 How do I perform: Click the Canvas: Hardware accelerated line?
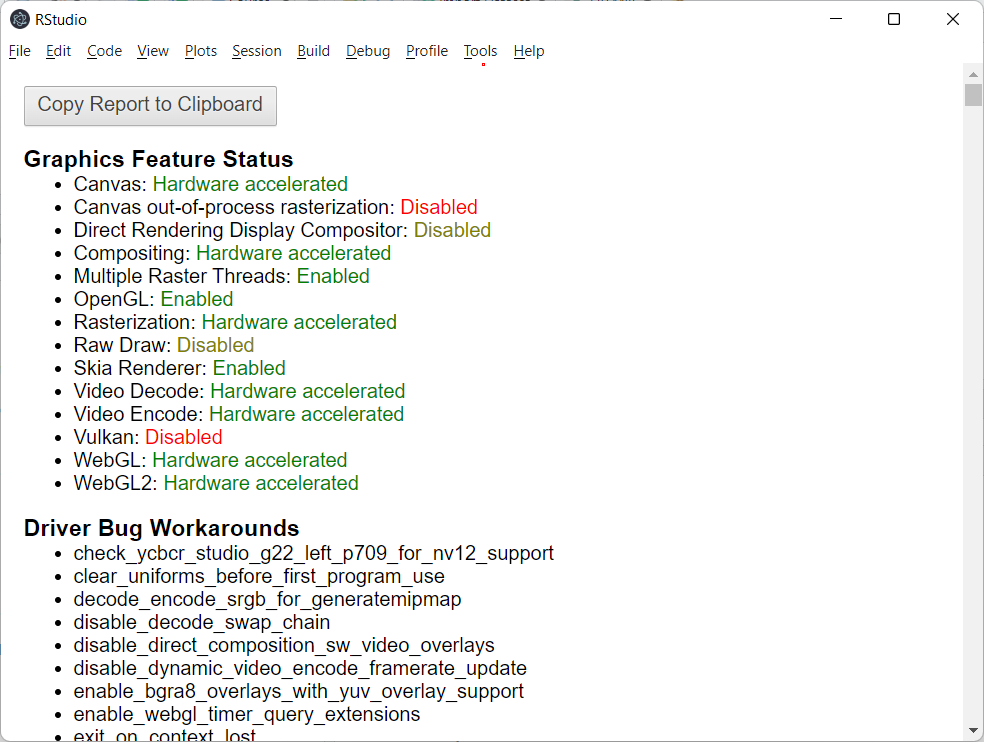click(210, 184)
